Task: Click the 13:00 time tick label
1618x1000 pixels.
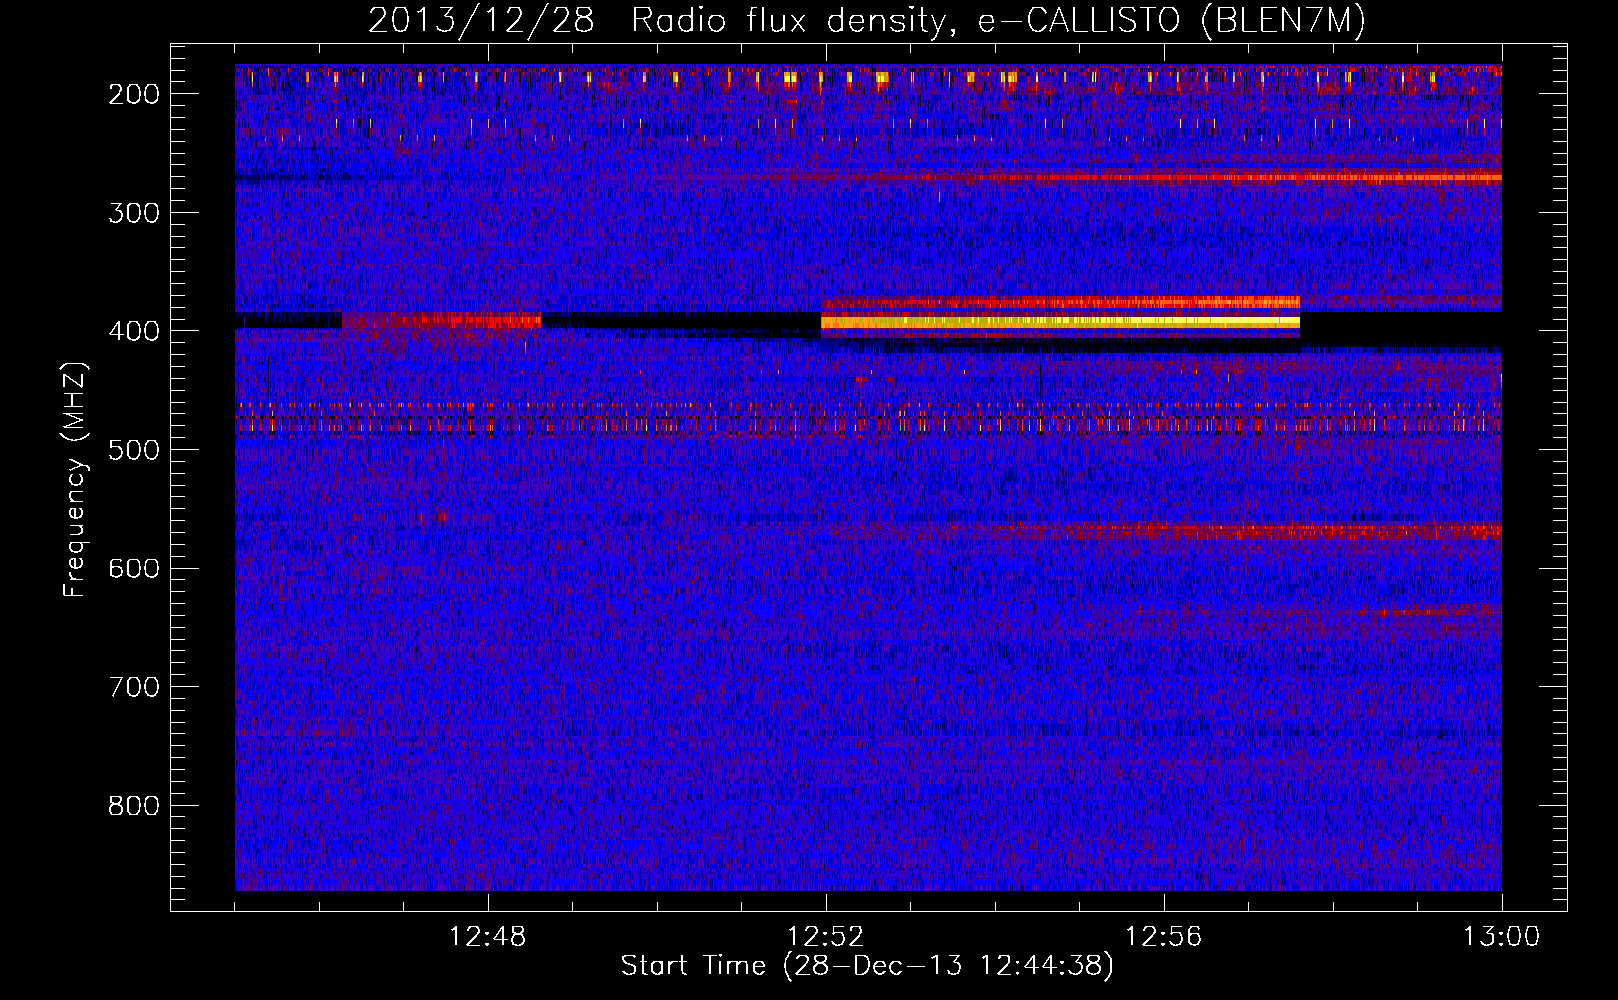Action: 1502,937
